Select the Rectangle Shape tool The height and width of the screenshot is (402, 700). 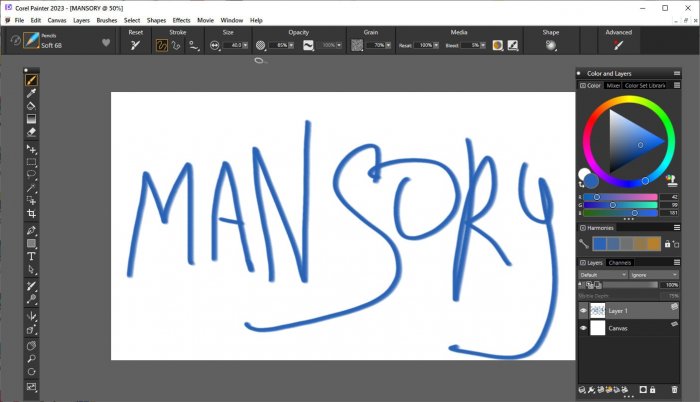pyautogui.click(x=31, y=243)
